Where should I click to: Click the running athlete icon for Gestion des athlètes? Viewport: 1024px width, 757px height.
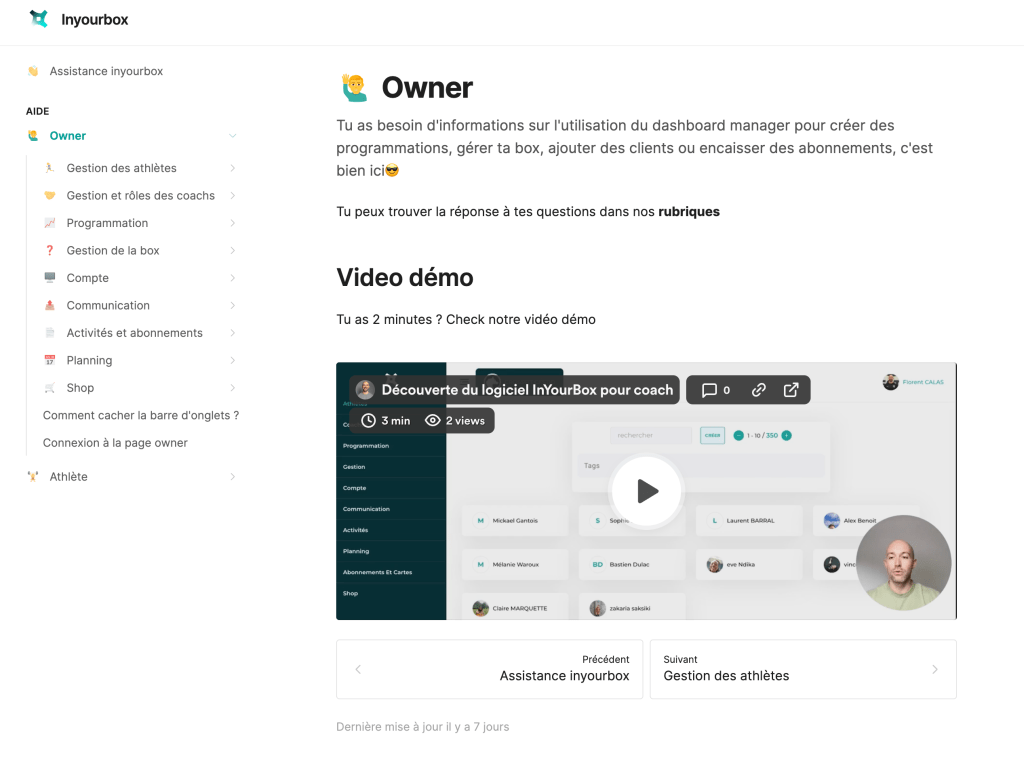click(50, 168)
